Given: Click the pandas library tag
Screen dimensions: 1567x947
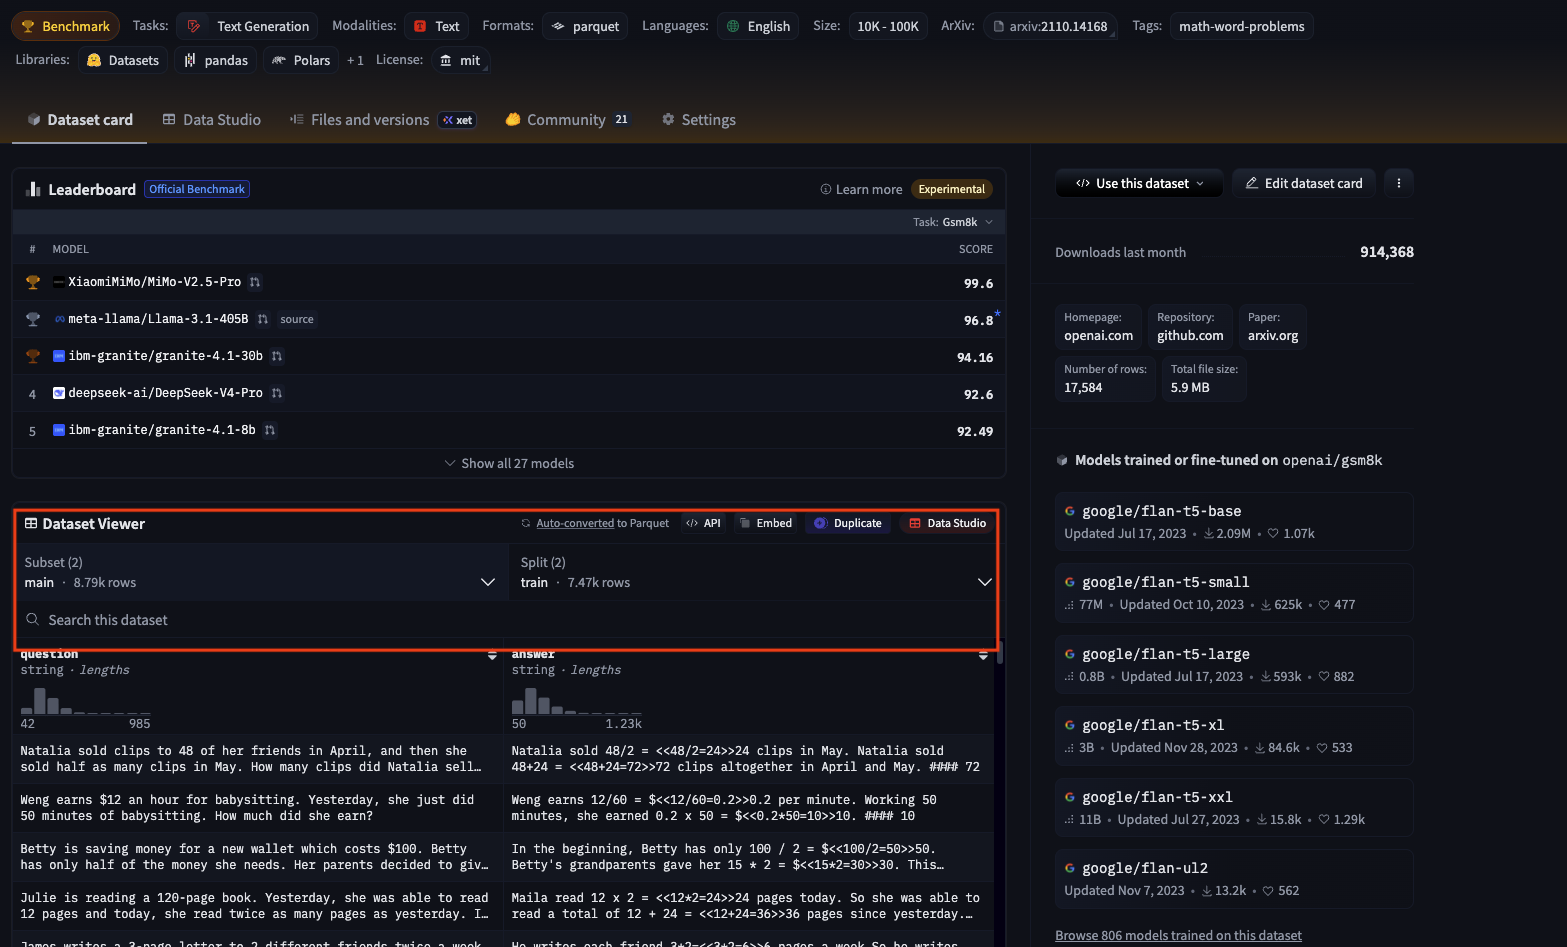Looking at the screenshot, I should pyautogui.click(x=215, y=60).
